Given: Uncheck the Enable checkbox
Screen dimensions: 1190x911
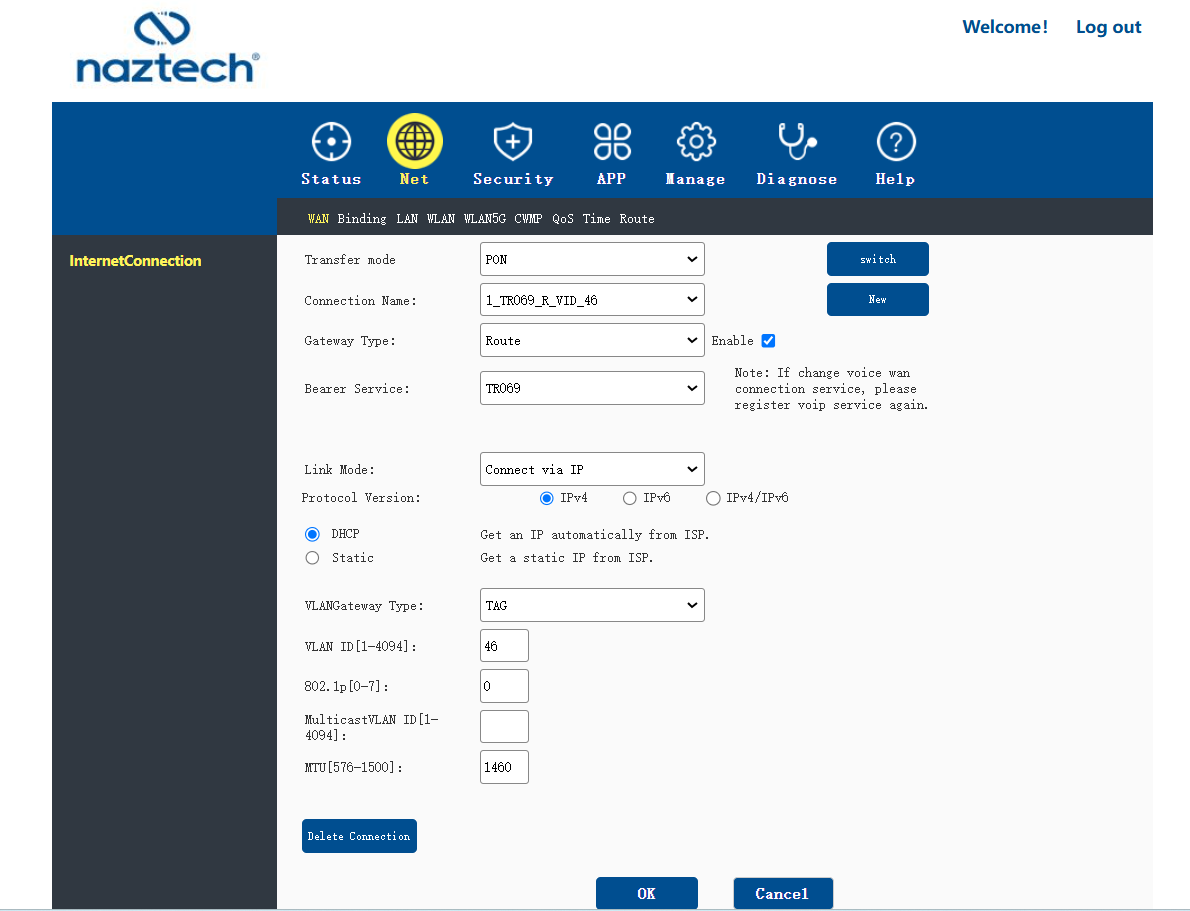Looking at the screenshot, I should [x=768, y=341].
